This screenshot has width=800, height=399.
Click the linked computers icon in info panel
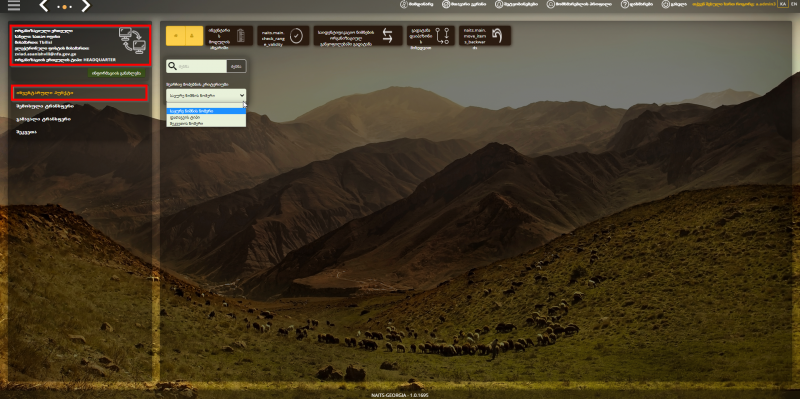pos(132,40)
